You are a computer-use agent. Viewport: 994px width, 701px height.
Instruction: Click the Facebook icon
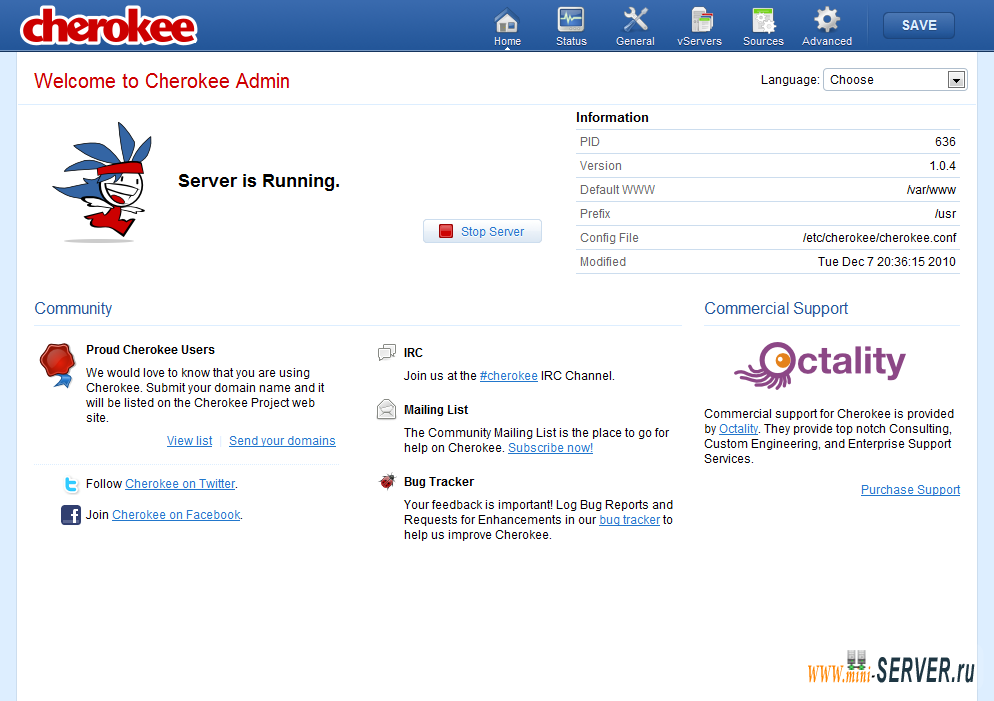point(71,515)
